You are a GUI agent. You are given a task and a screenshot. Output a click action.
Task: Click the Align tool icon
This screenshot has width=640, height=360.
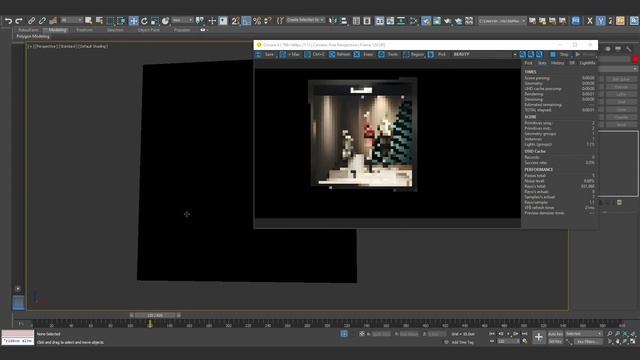344,20
